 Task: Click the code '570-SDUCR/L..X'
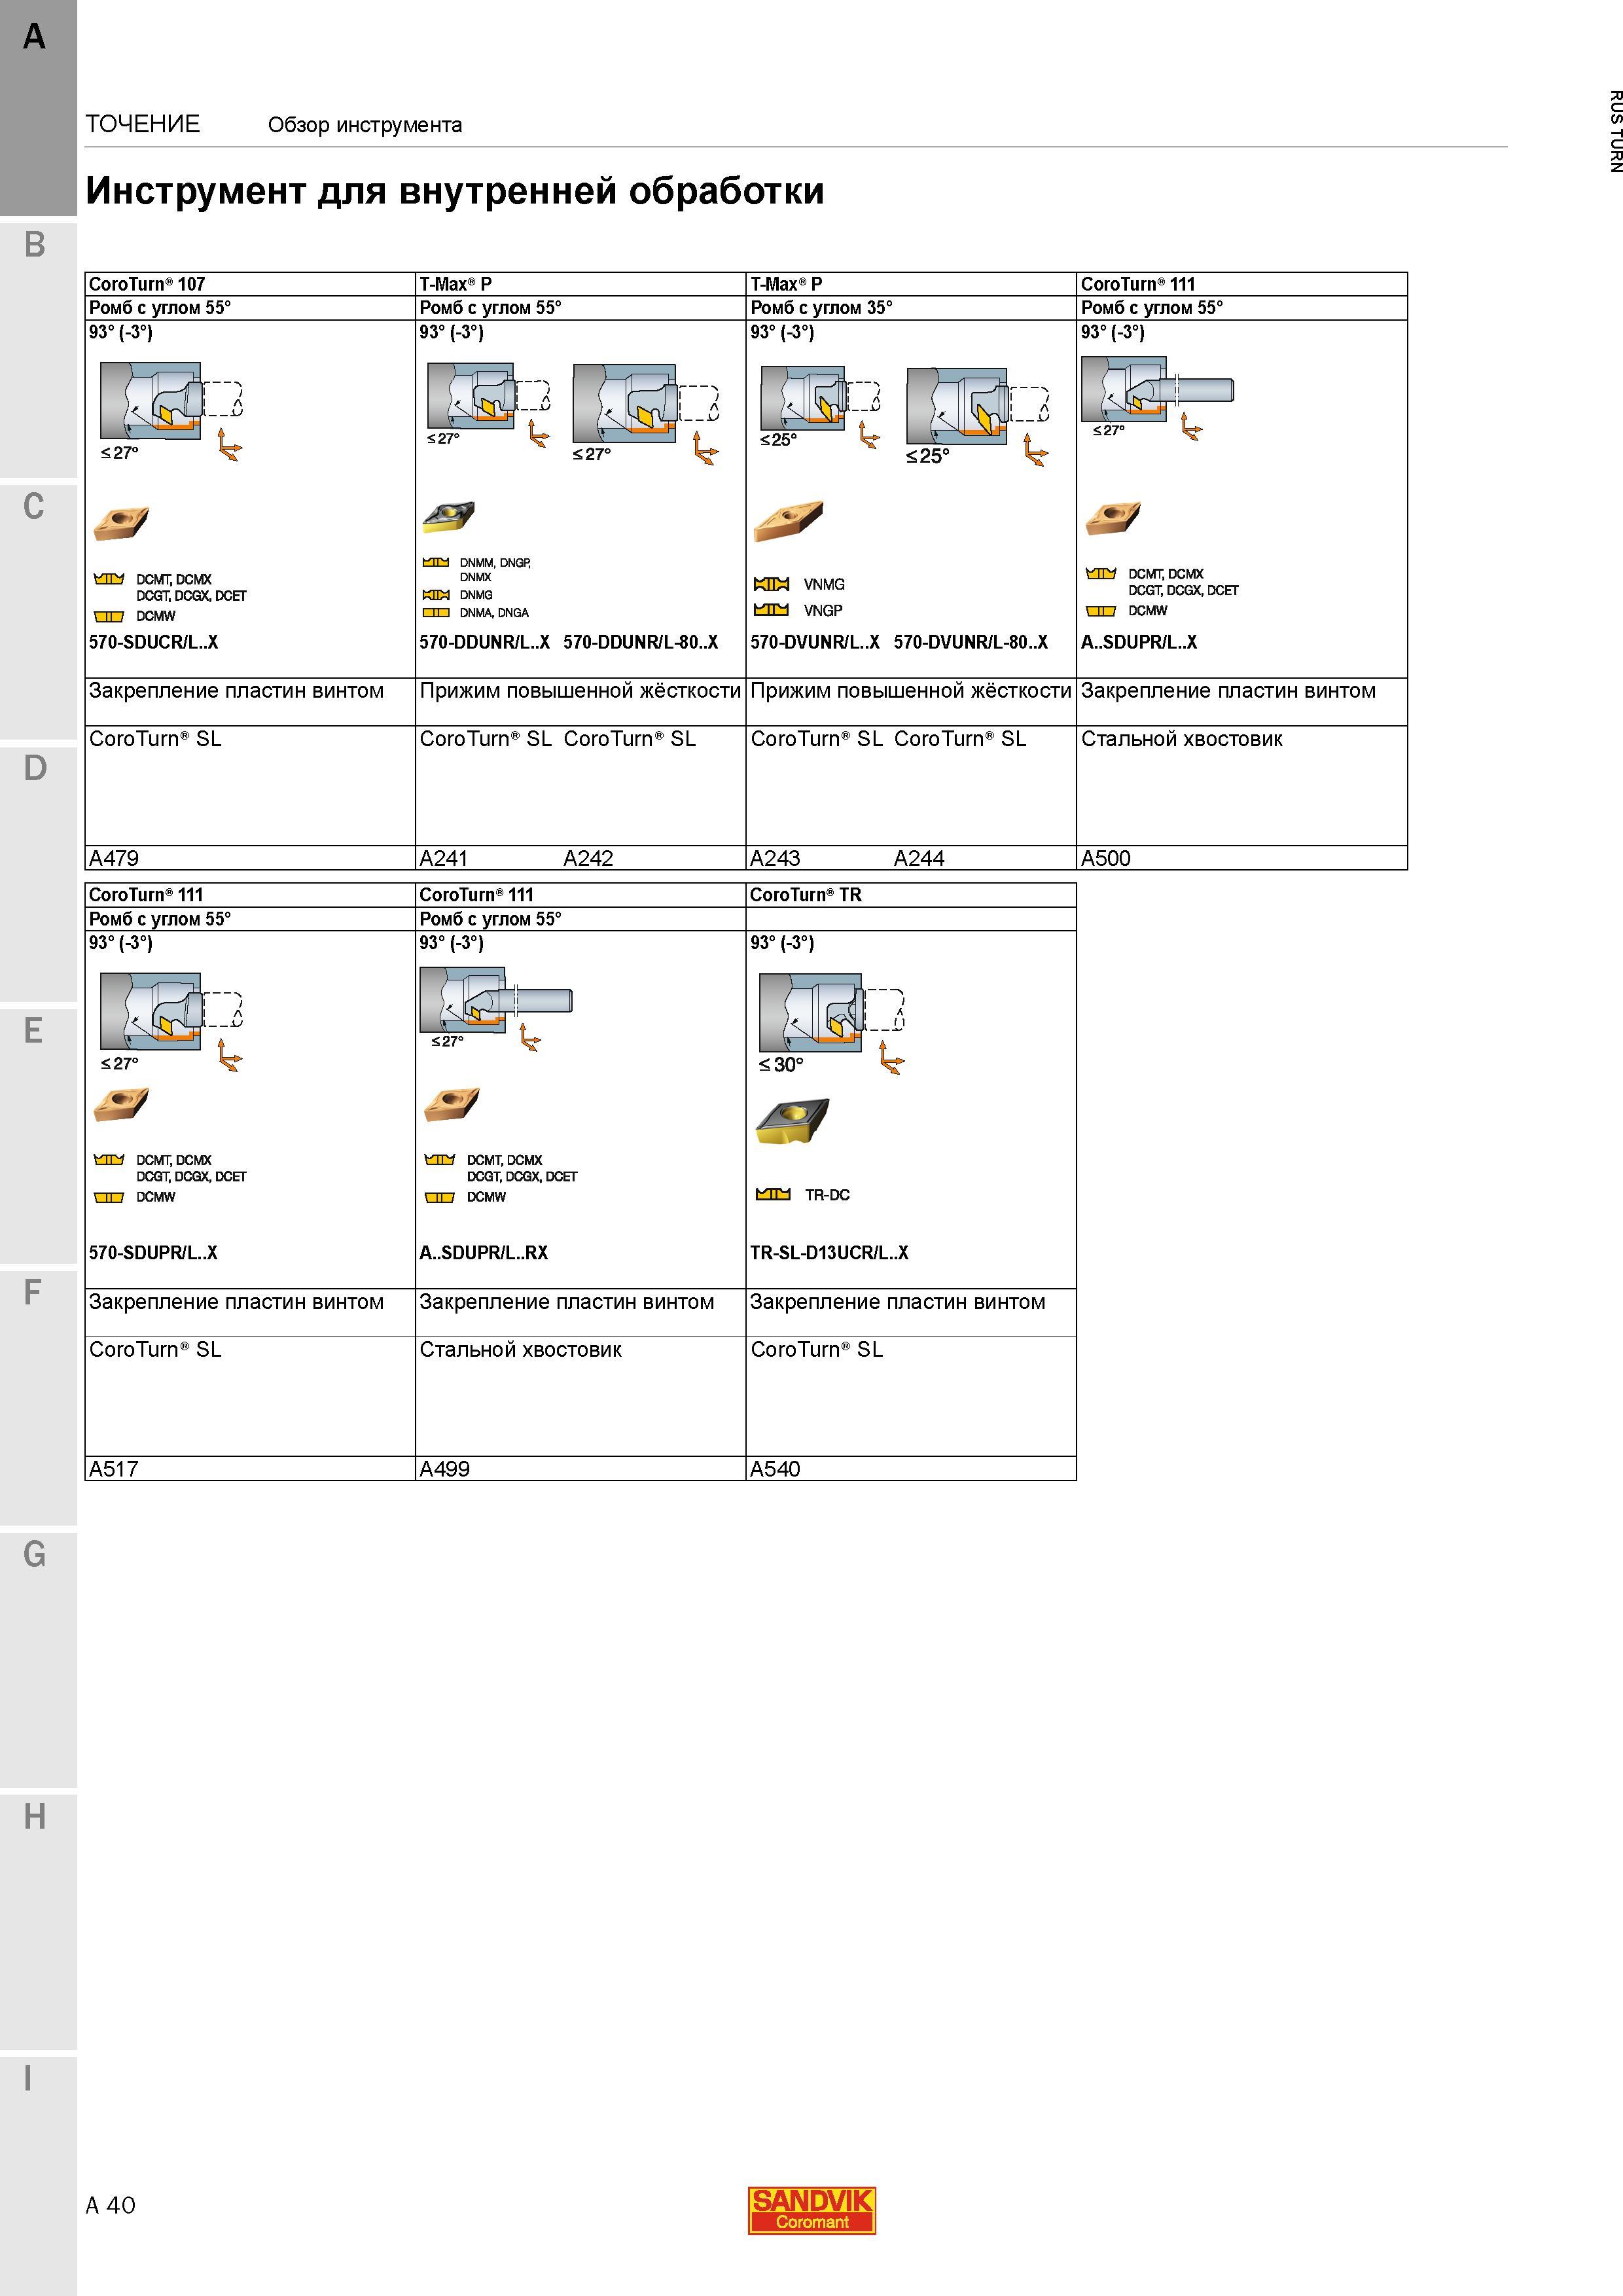coord(153,642)
